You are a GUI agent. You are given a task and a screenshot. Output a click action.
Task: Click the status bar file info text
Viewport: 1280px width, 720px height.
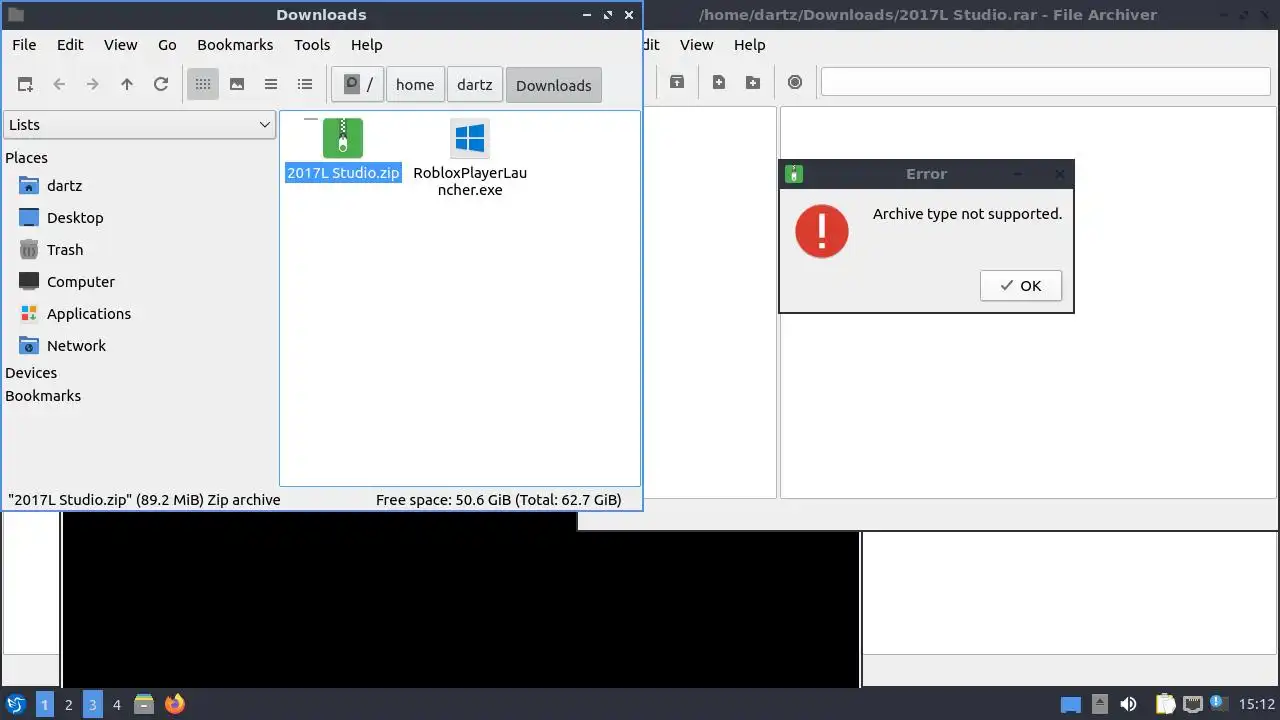click(x=144, y=500)
